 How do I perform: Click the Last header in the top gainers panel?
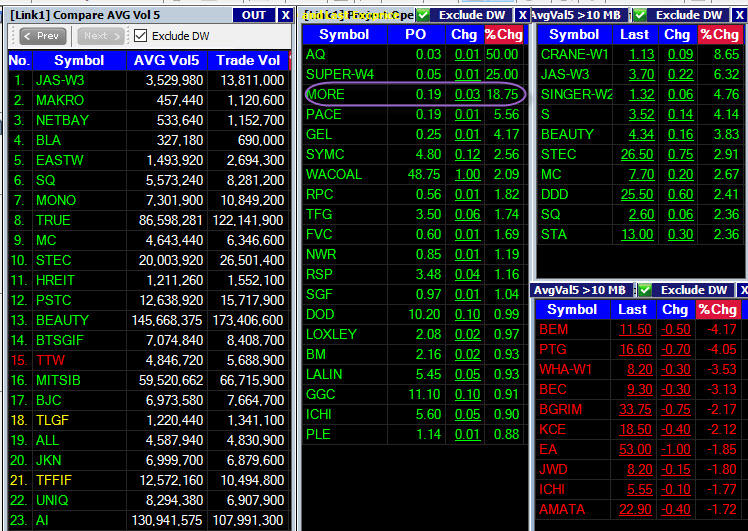(634, 35)
